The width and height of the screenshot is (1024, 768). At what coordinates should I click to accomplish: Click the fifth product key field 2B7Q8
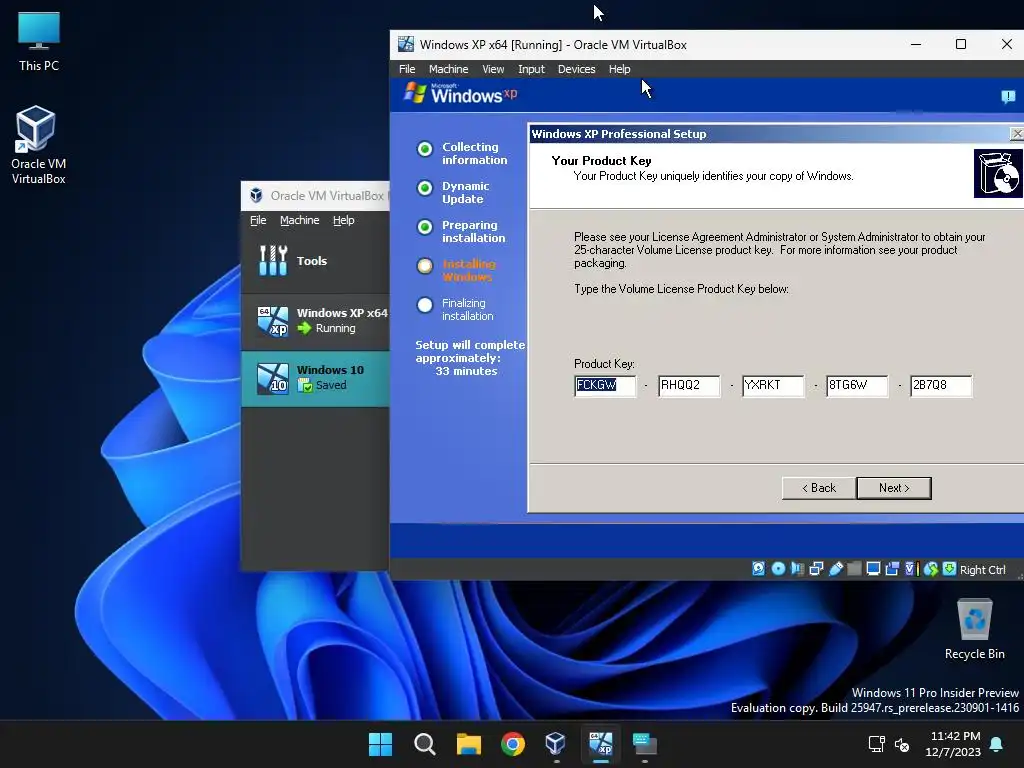point(941,385)
